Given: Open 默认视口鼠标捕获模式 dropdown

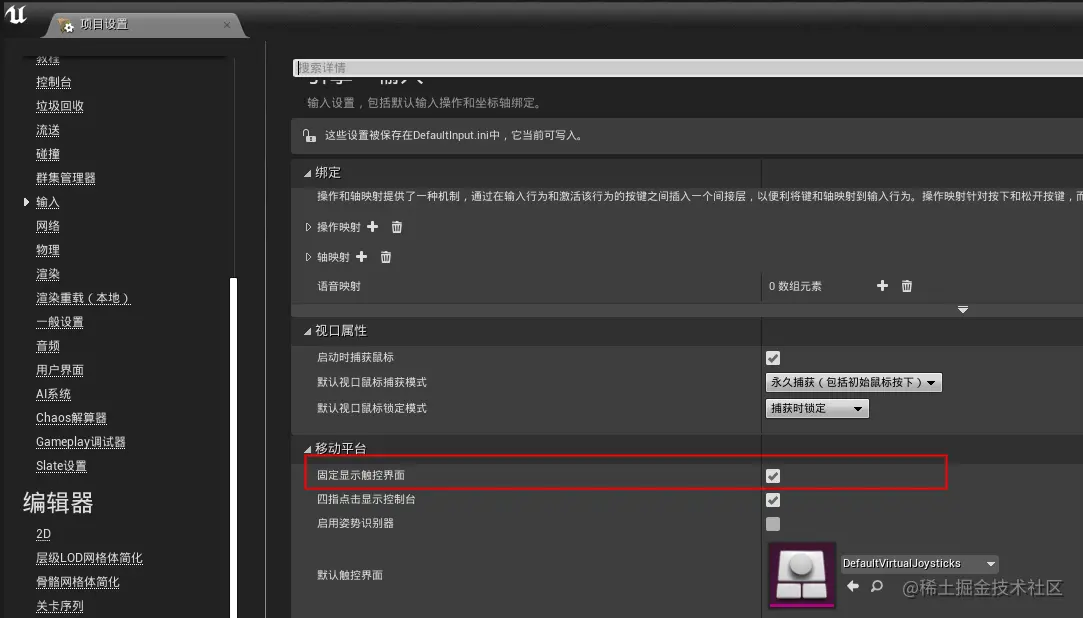Looking at the screenshot, I should click(853, 382).
